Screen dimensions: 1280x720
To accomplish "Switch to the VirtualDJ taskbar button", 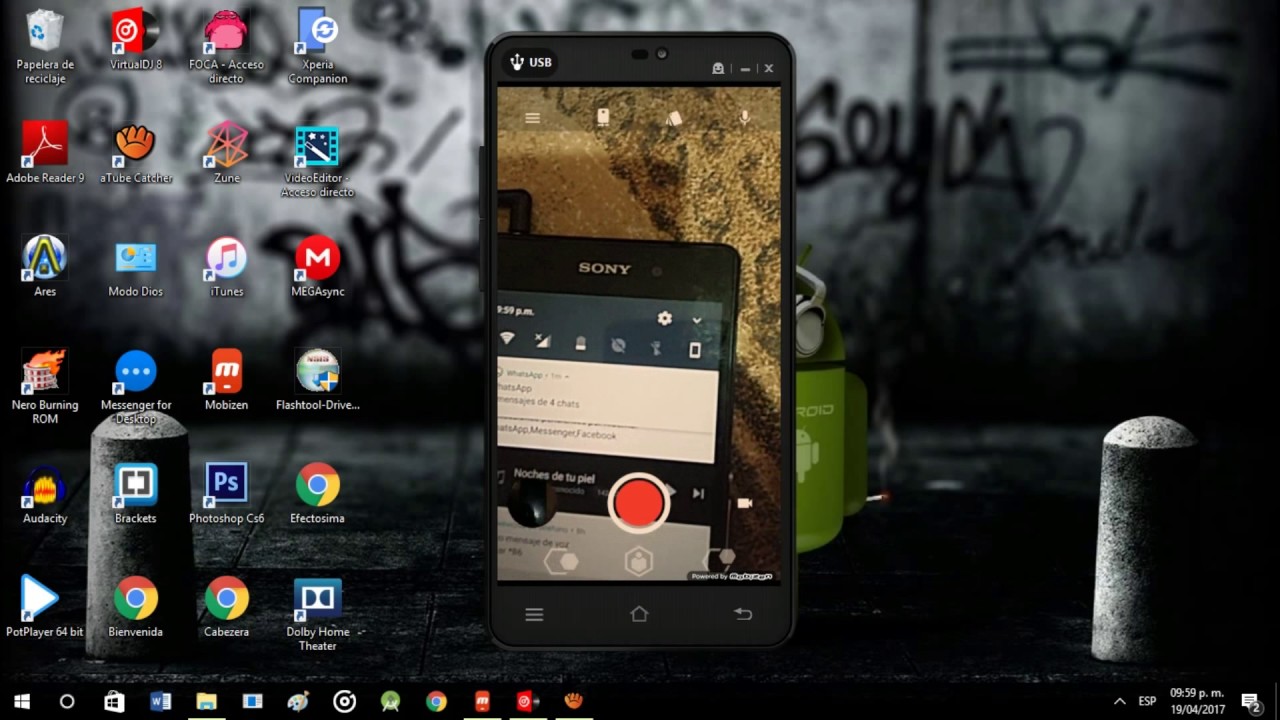I will click(528, 702).
